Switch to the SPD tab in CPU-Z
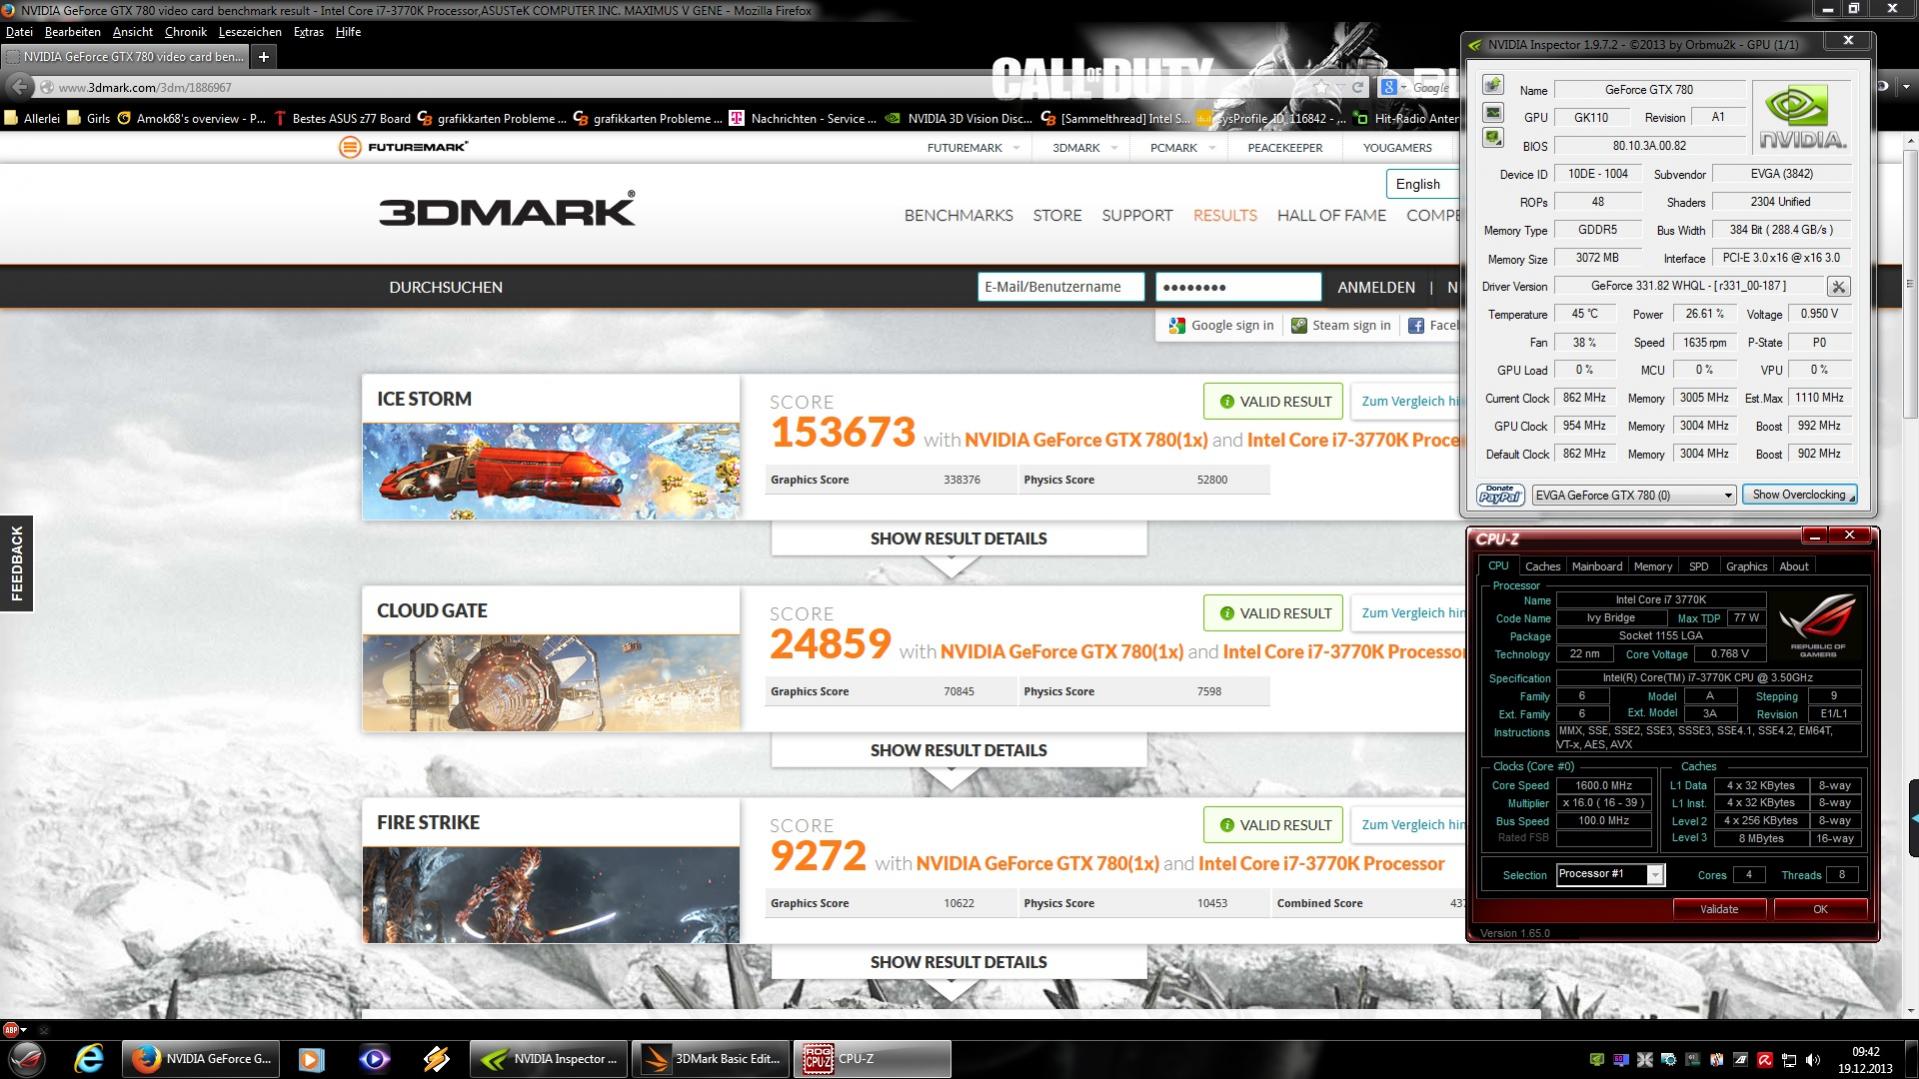Viewport: 1919px width, 1079px height. point(1698,566)
